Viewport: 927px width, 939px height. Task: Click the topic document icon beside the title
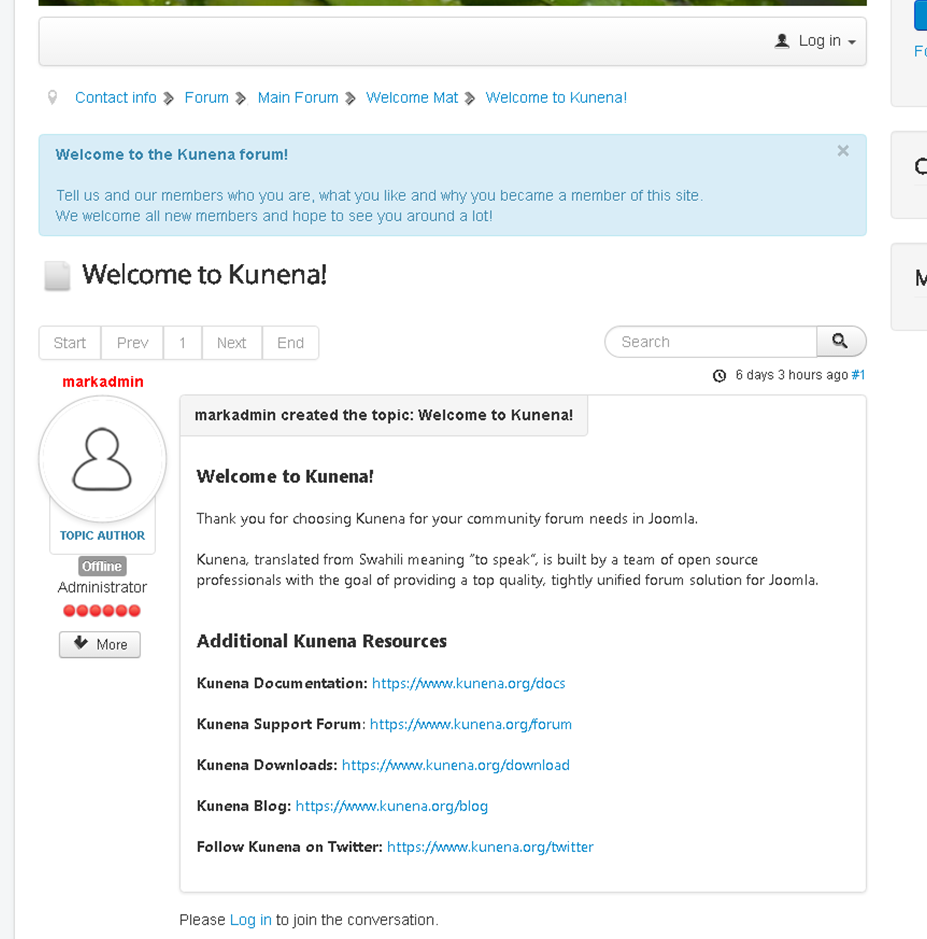coord(58,276)
